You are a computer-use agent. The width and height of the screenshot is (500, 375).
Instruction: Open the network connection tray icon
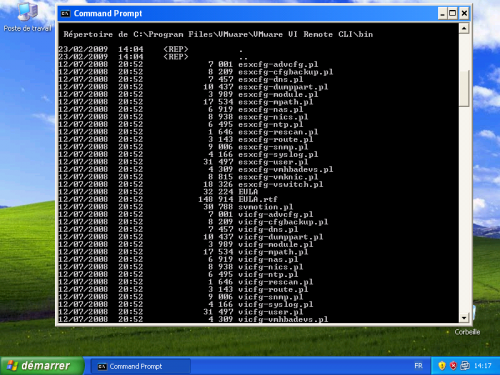click(x=465, y=366)
